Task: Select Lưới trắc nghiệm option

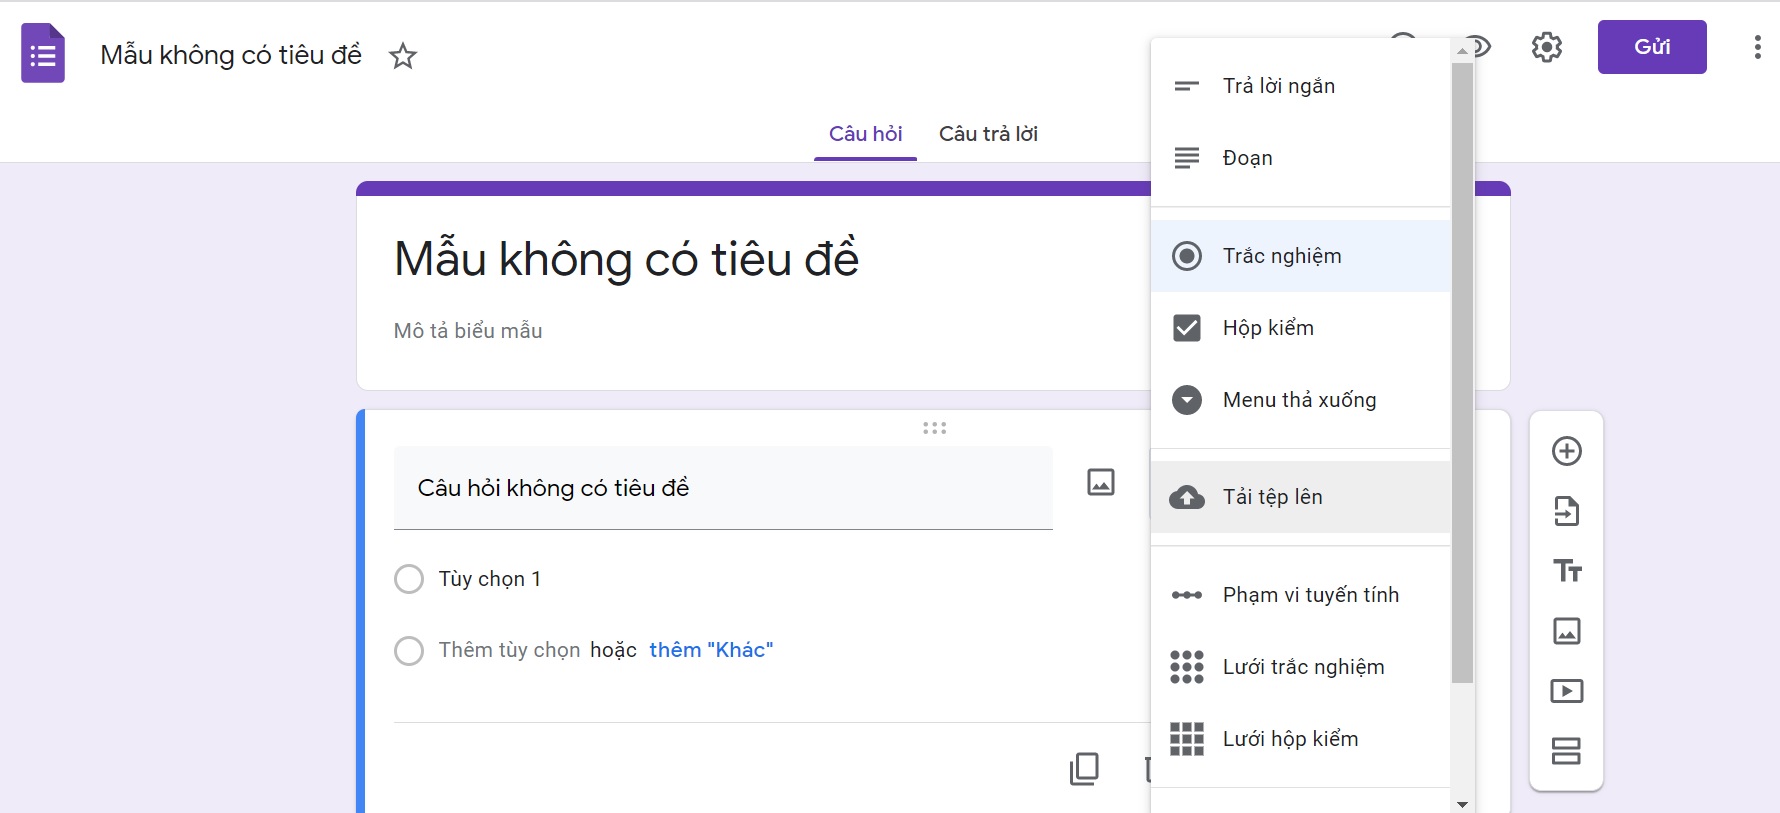Action: click(x=1300, y=667)
